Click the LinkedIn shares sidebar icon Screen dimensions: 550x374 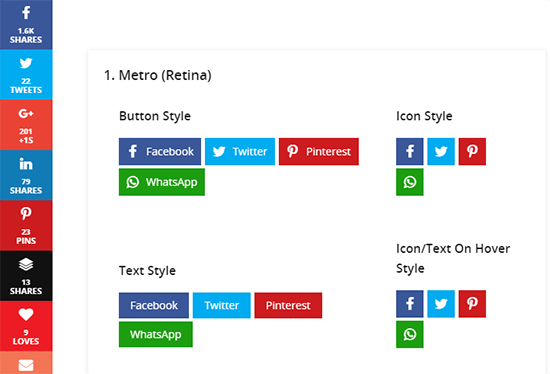click(x=26, y=175)
